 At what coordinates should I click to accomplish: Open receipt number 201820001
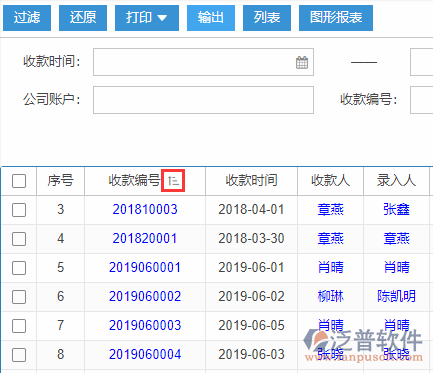145,239
